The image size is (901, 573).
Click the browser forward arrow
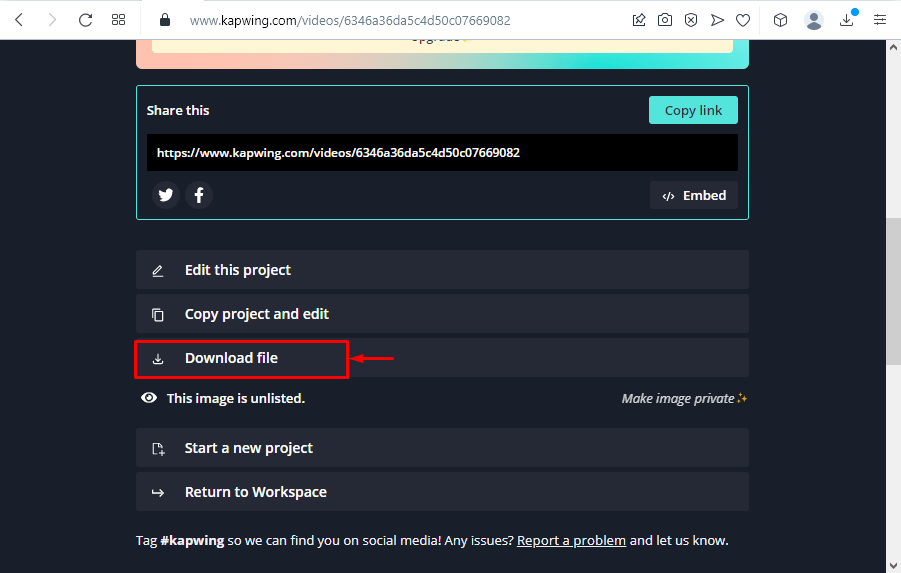pyautogui.click(x=52, y=20)
